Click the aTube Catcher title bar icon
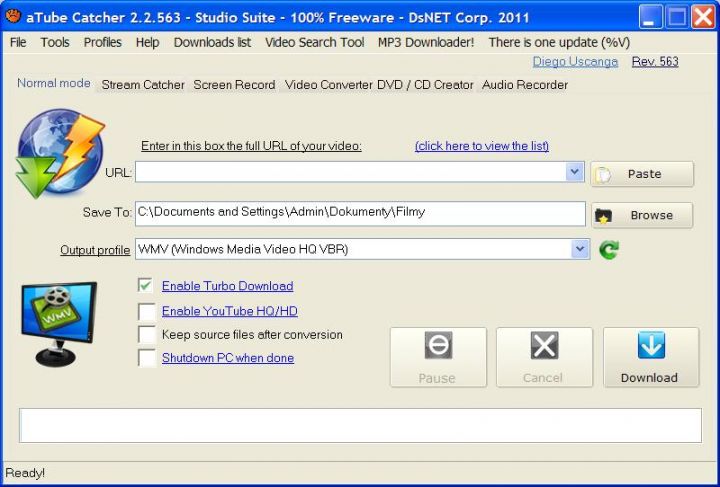Screen dimensions: 720x487 click(x=13, y=16)
